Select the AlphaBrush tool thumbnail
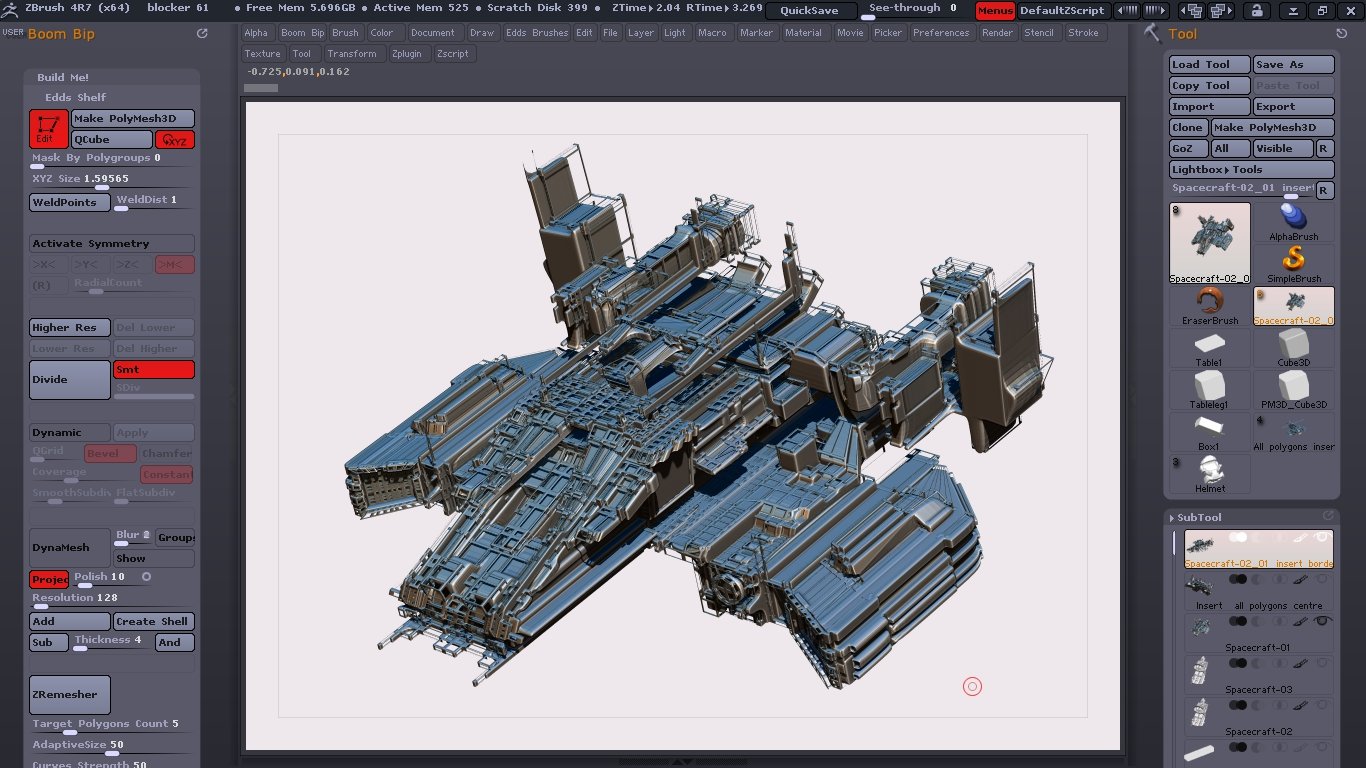The height and width of the screenshot is (768, 1366). point(1293,220)
